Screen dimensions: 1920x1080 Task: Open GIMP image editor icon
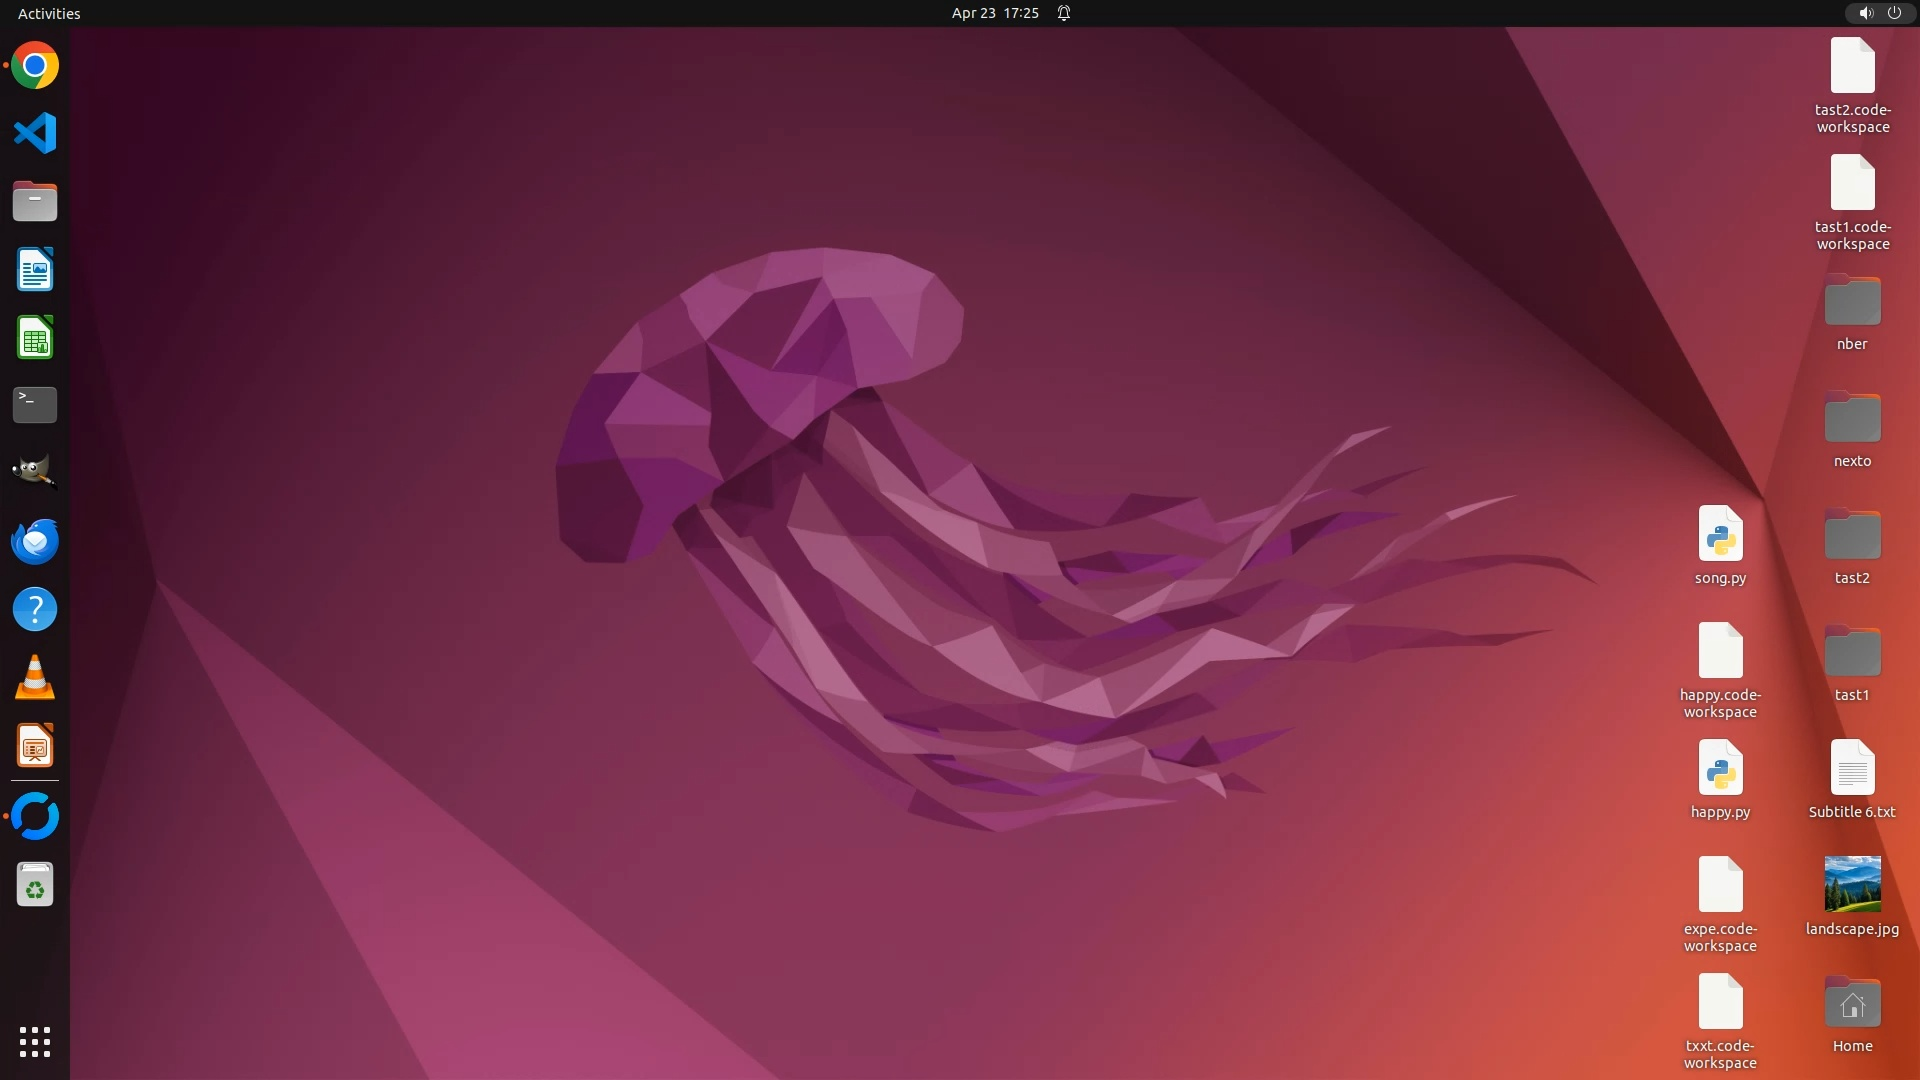pos(35,471)
